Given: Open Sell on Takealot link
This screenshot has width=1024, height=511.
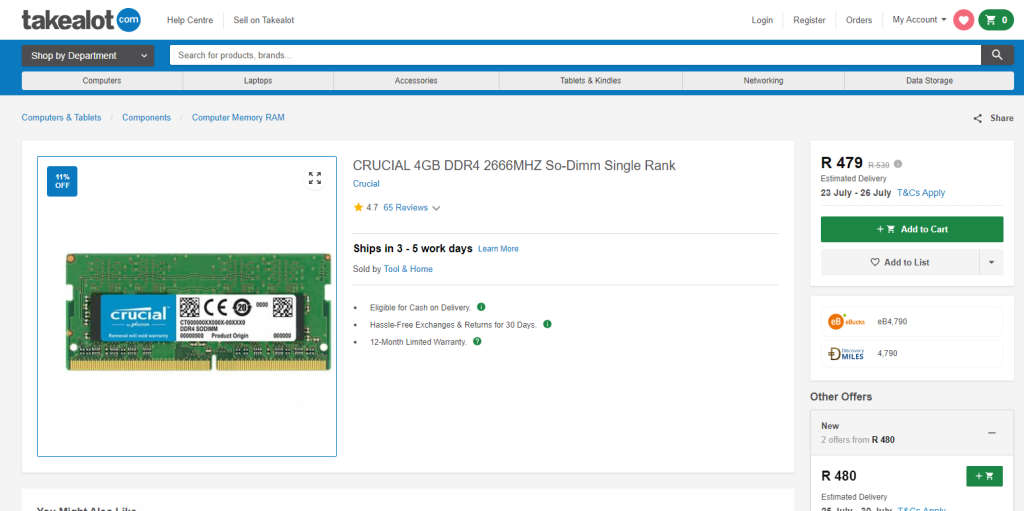Looking at the screenshot, I should pos(264,20).
